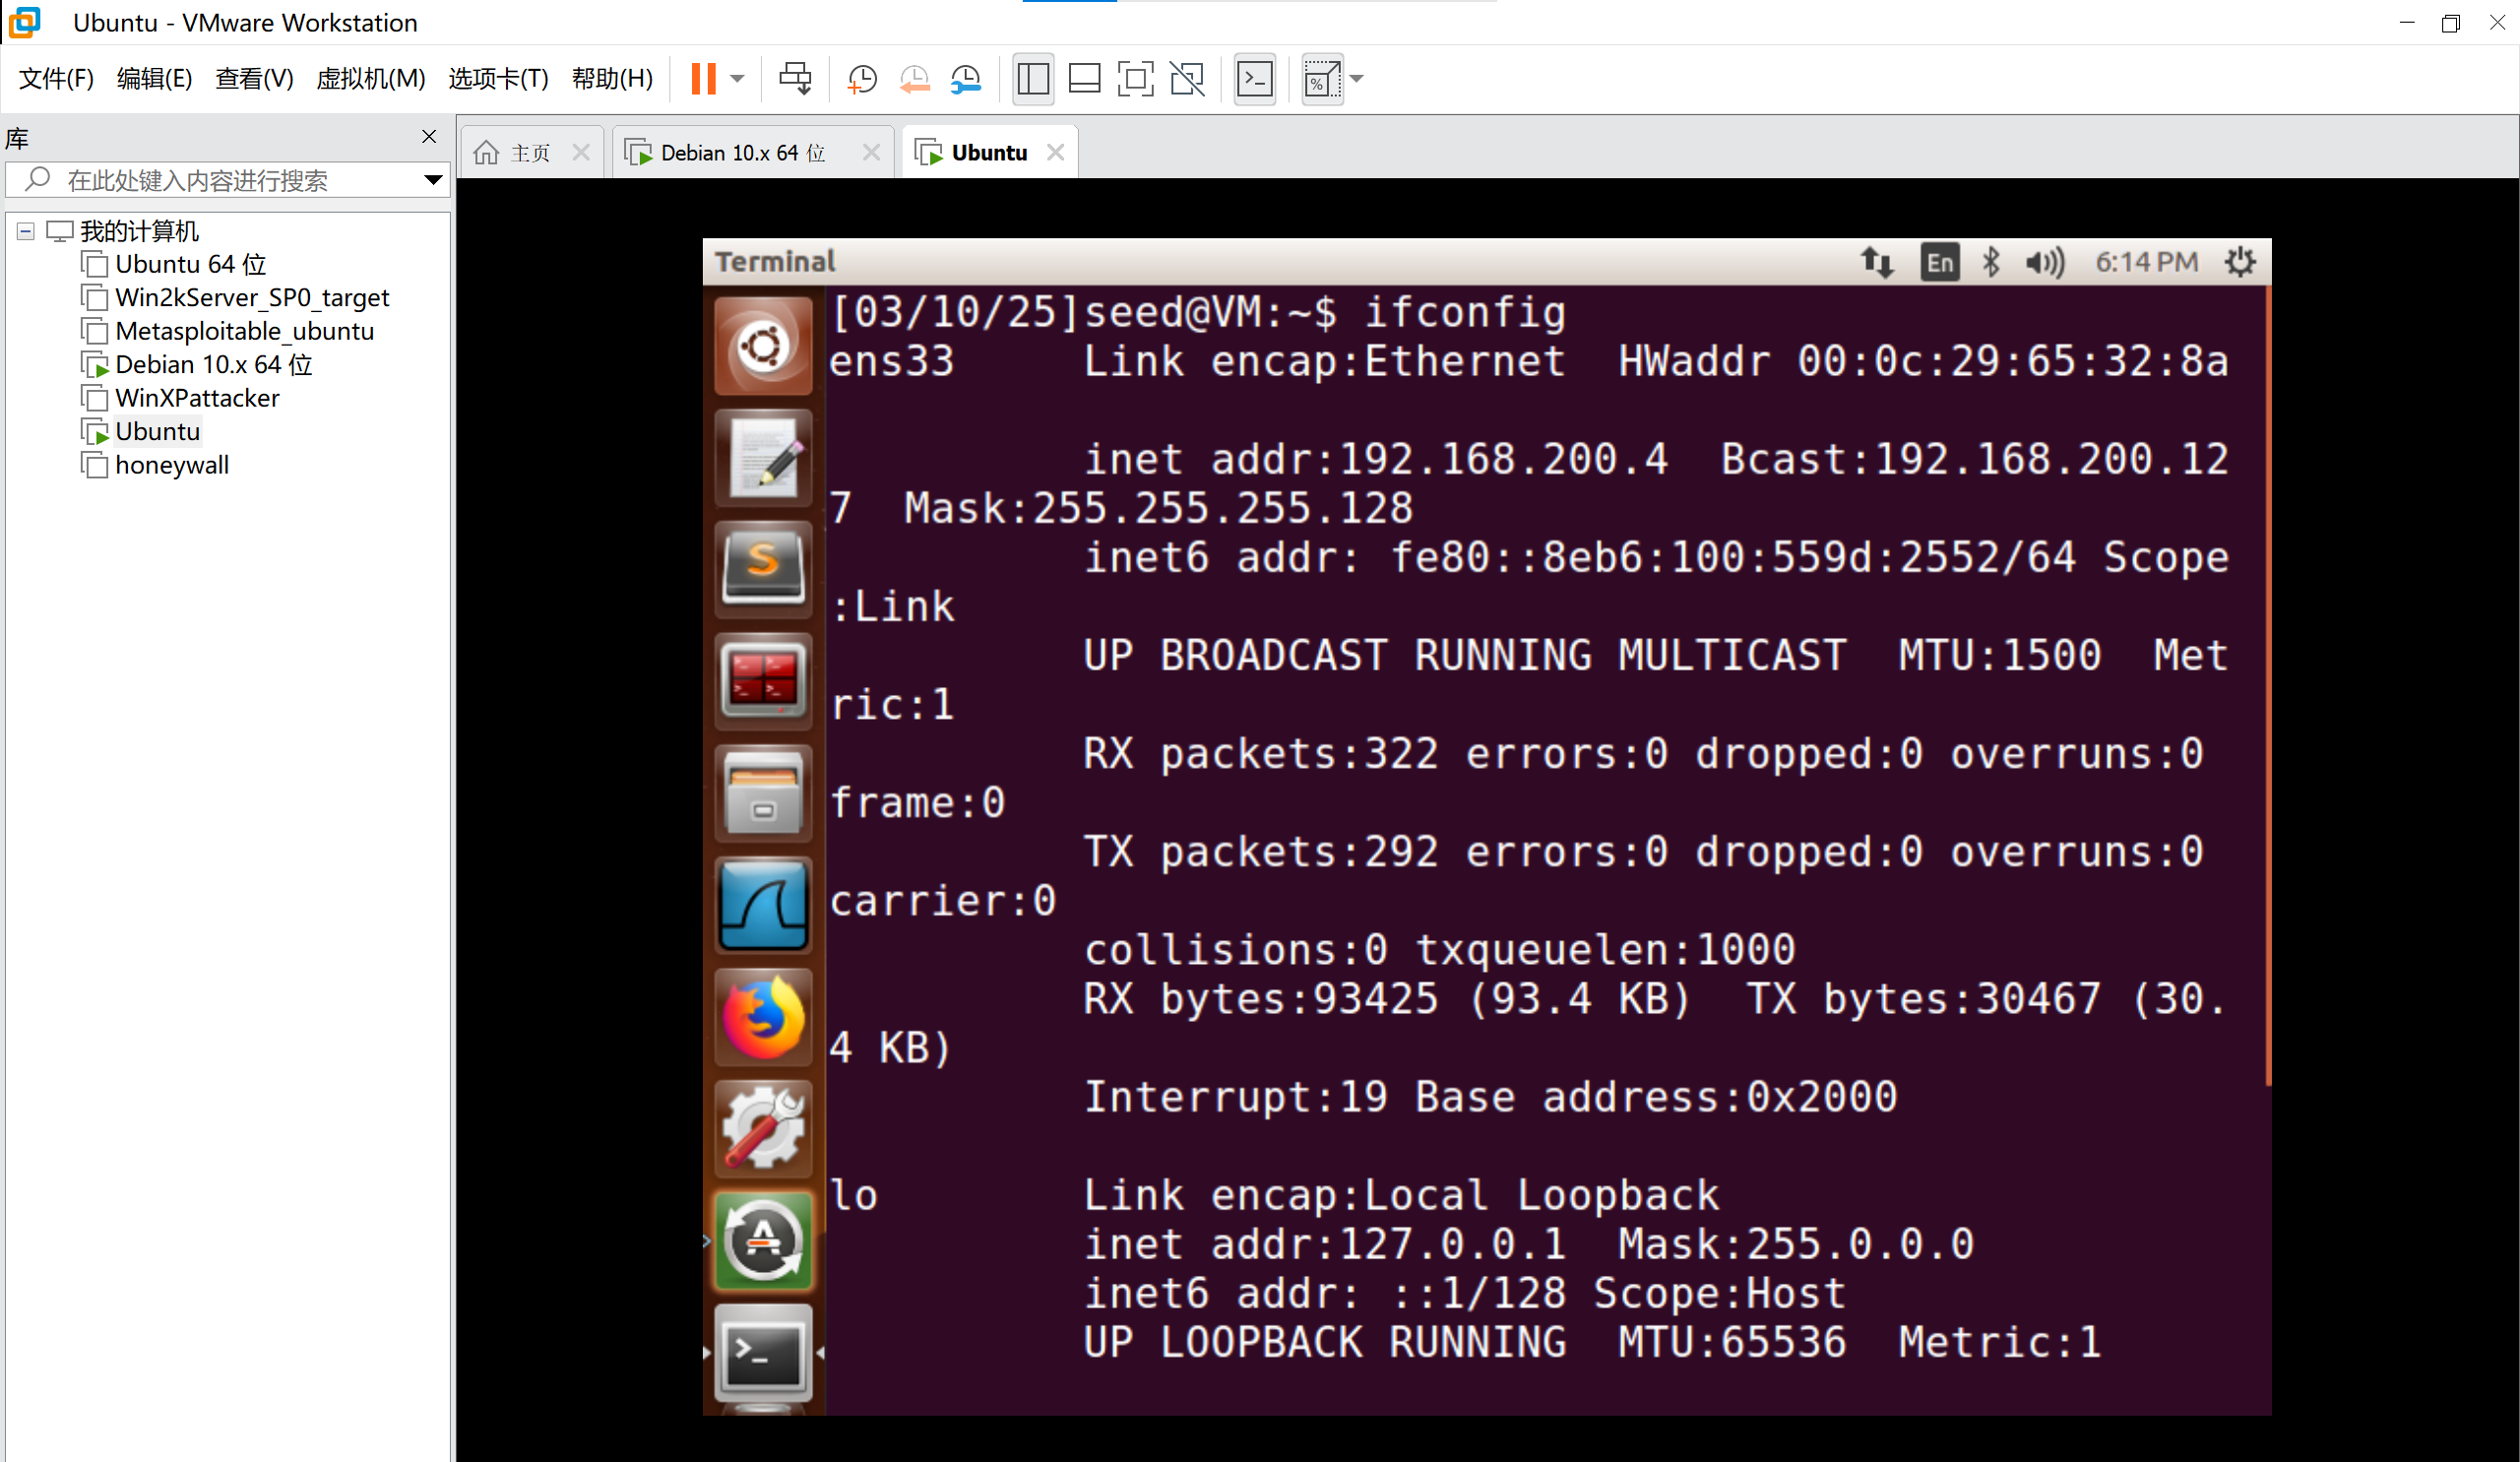Switch to Debian 10.x 64 位 tab
2520x1462 pixels.
click(x=741, y=152)
